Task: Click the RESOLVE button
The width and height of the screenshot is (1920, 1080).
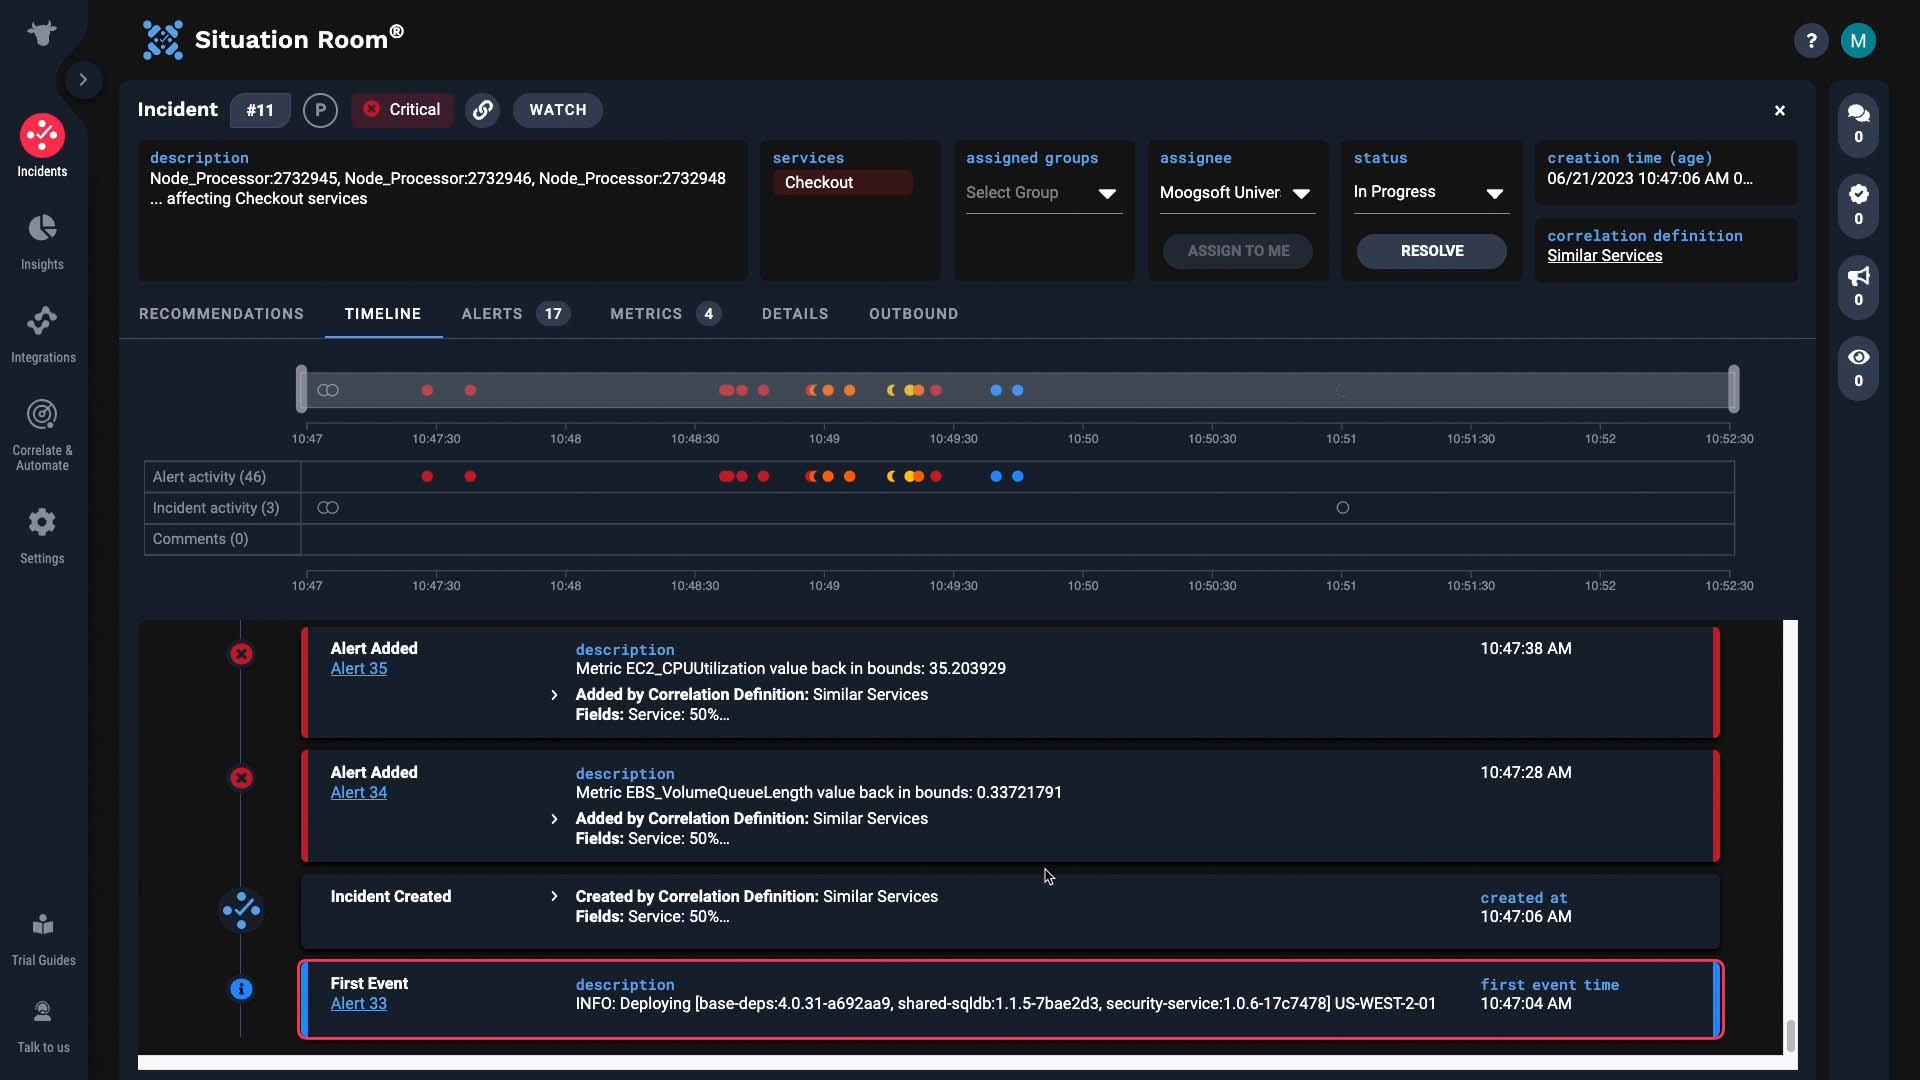Action: 1432,251
